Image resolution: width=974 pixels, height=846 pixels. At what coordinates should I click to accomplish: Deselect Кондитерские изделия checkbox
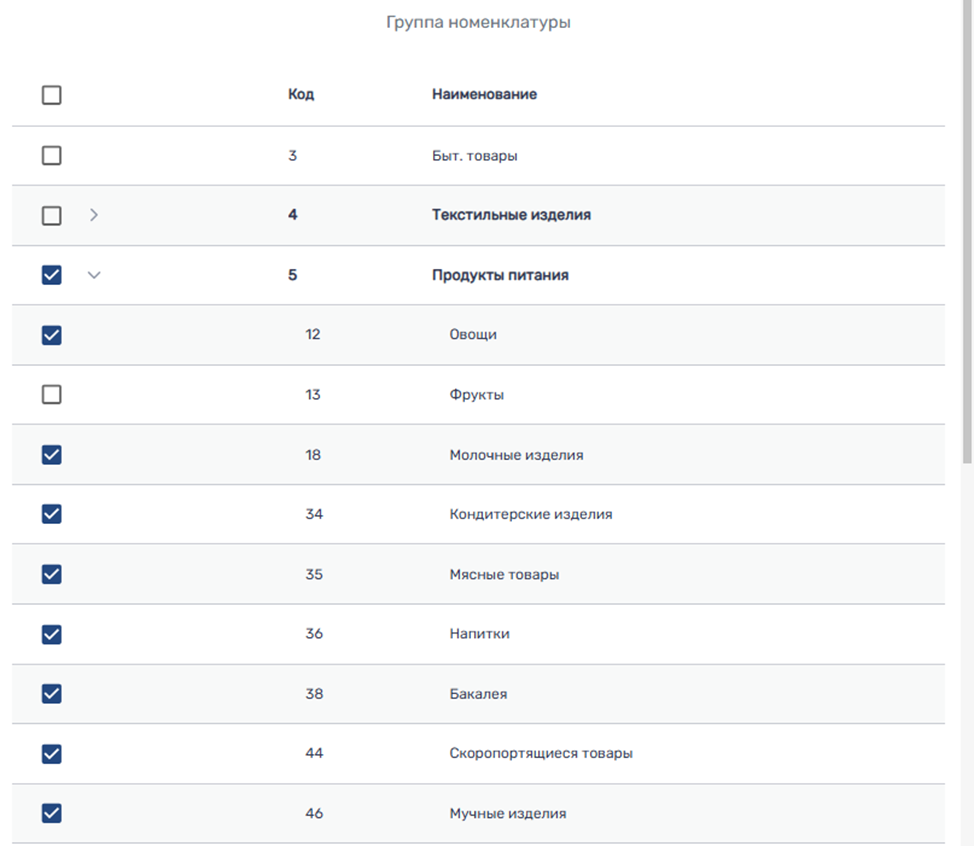coord(52,514)
